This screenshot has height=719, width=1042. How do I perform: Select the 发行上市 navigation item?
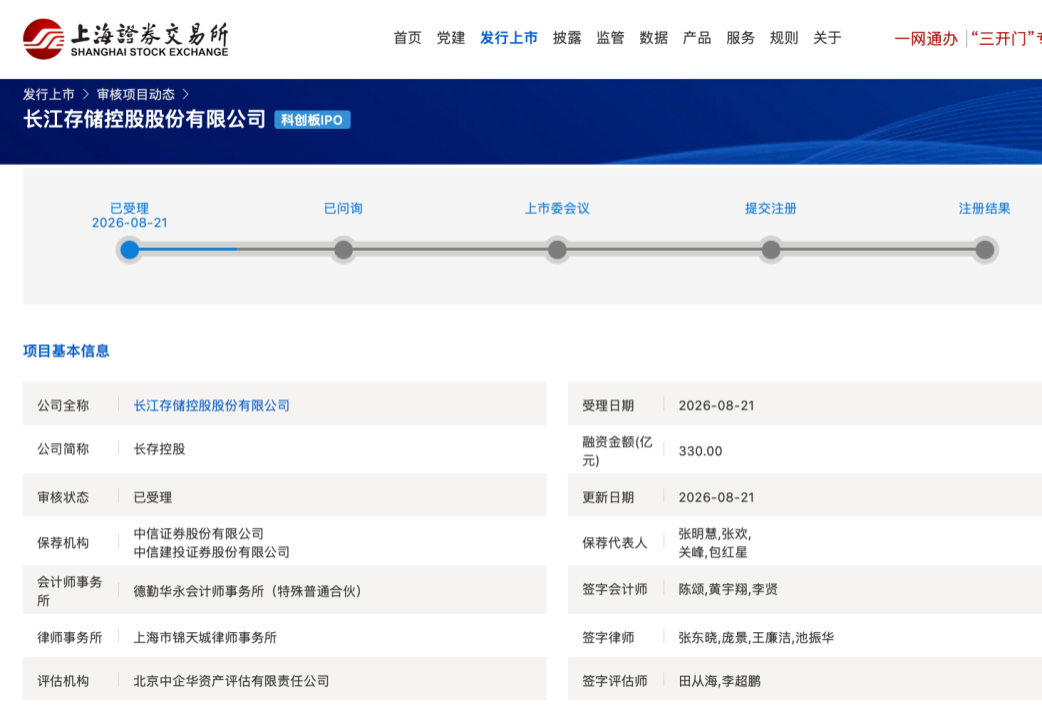(x=508, y=38)
